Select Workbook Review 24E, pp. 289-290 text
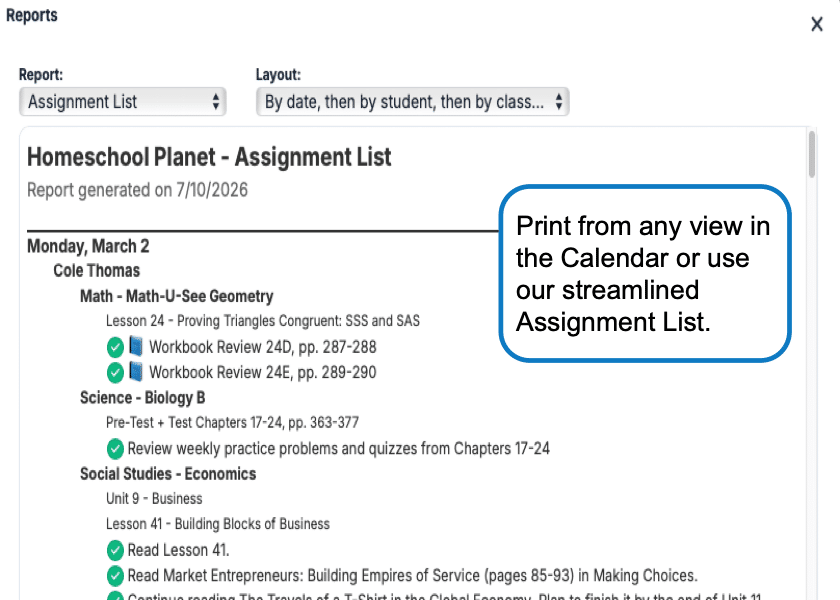This screenshot has height=600, width=840. click(x=262, y=372)
